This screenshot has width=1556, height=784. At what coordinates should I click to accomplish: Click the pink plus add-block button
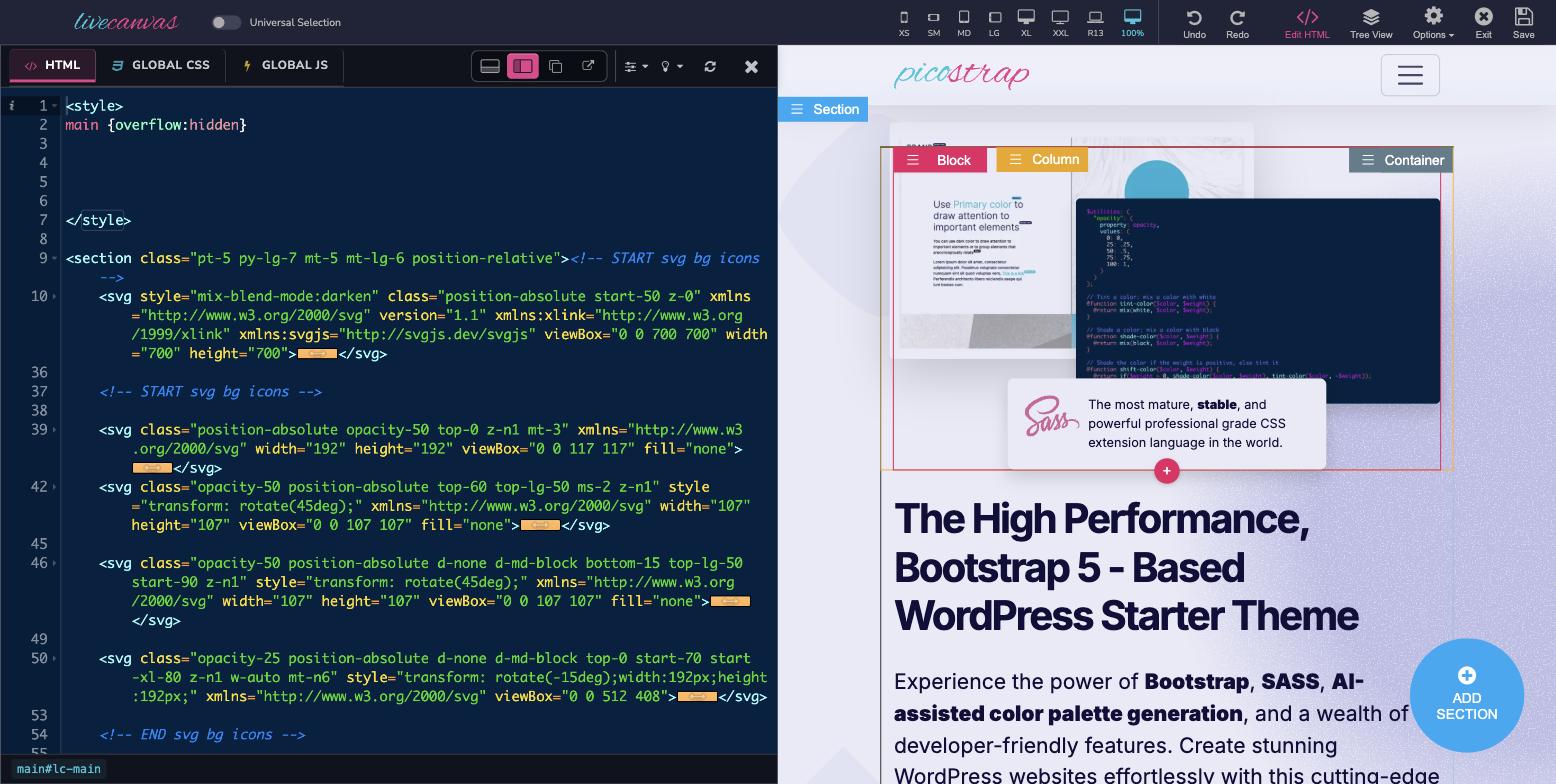(x=1166, y=471)
